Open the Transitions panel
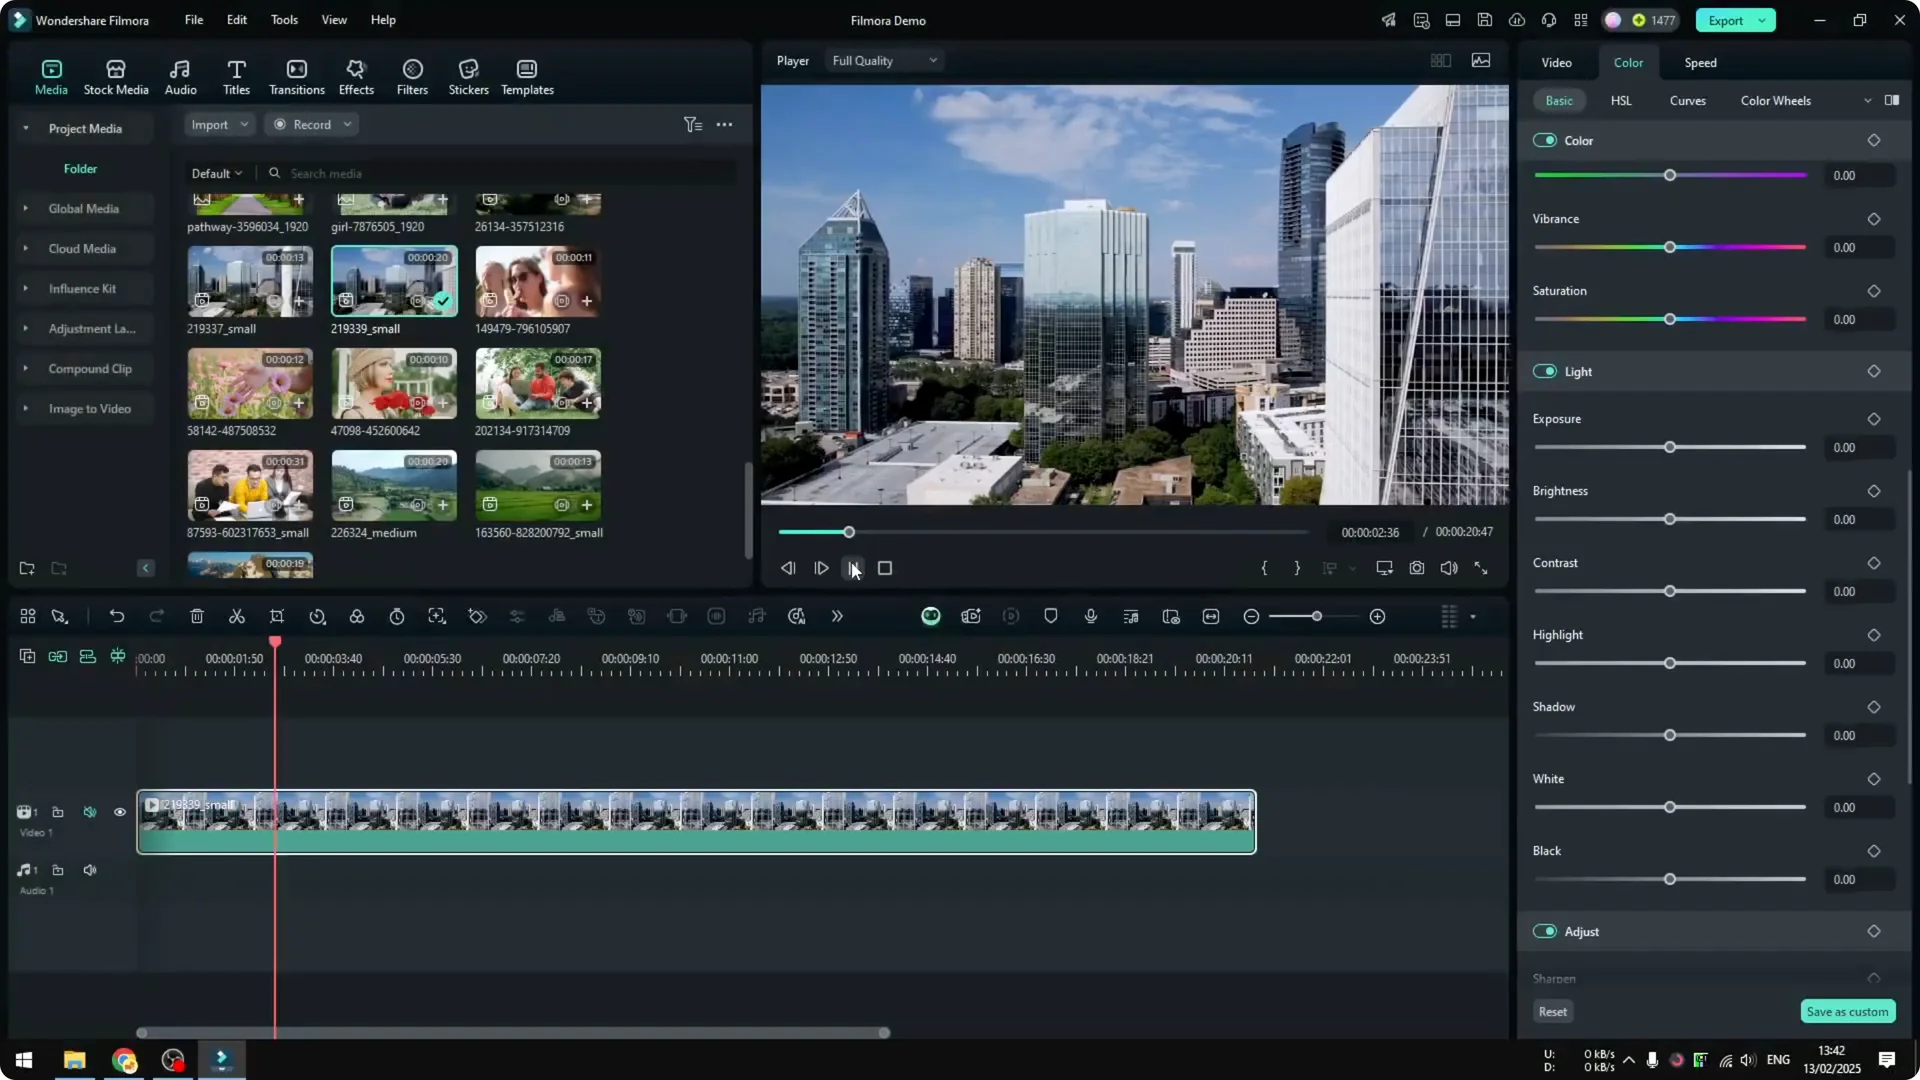1920x1080 pixels. [296, 76]
